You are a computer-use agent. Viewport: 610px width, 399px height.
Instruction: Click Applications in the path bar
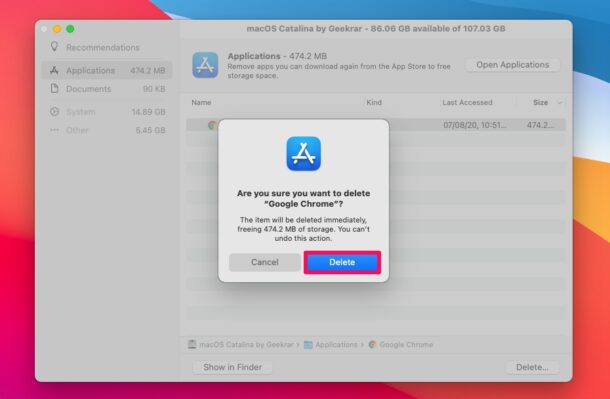click(336, 345)
